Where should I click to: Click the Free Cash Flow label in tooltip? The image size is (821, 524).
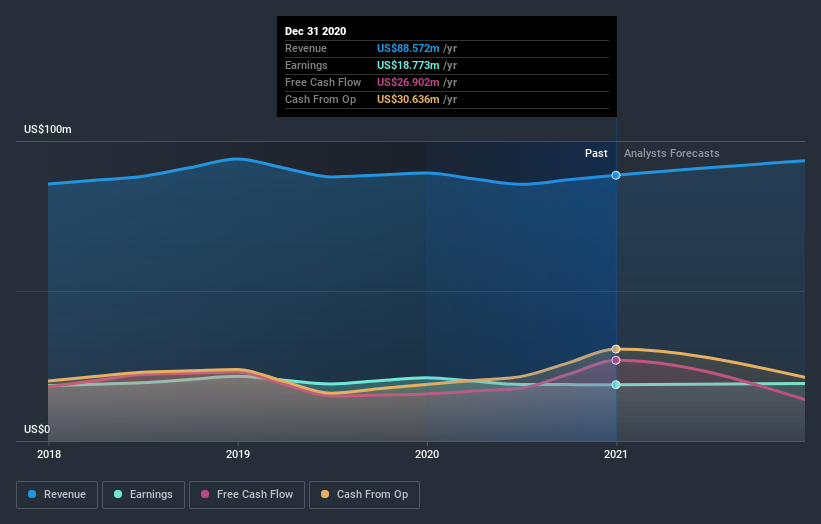point(323,82)
